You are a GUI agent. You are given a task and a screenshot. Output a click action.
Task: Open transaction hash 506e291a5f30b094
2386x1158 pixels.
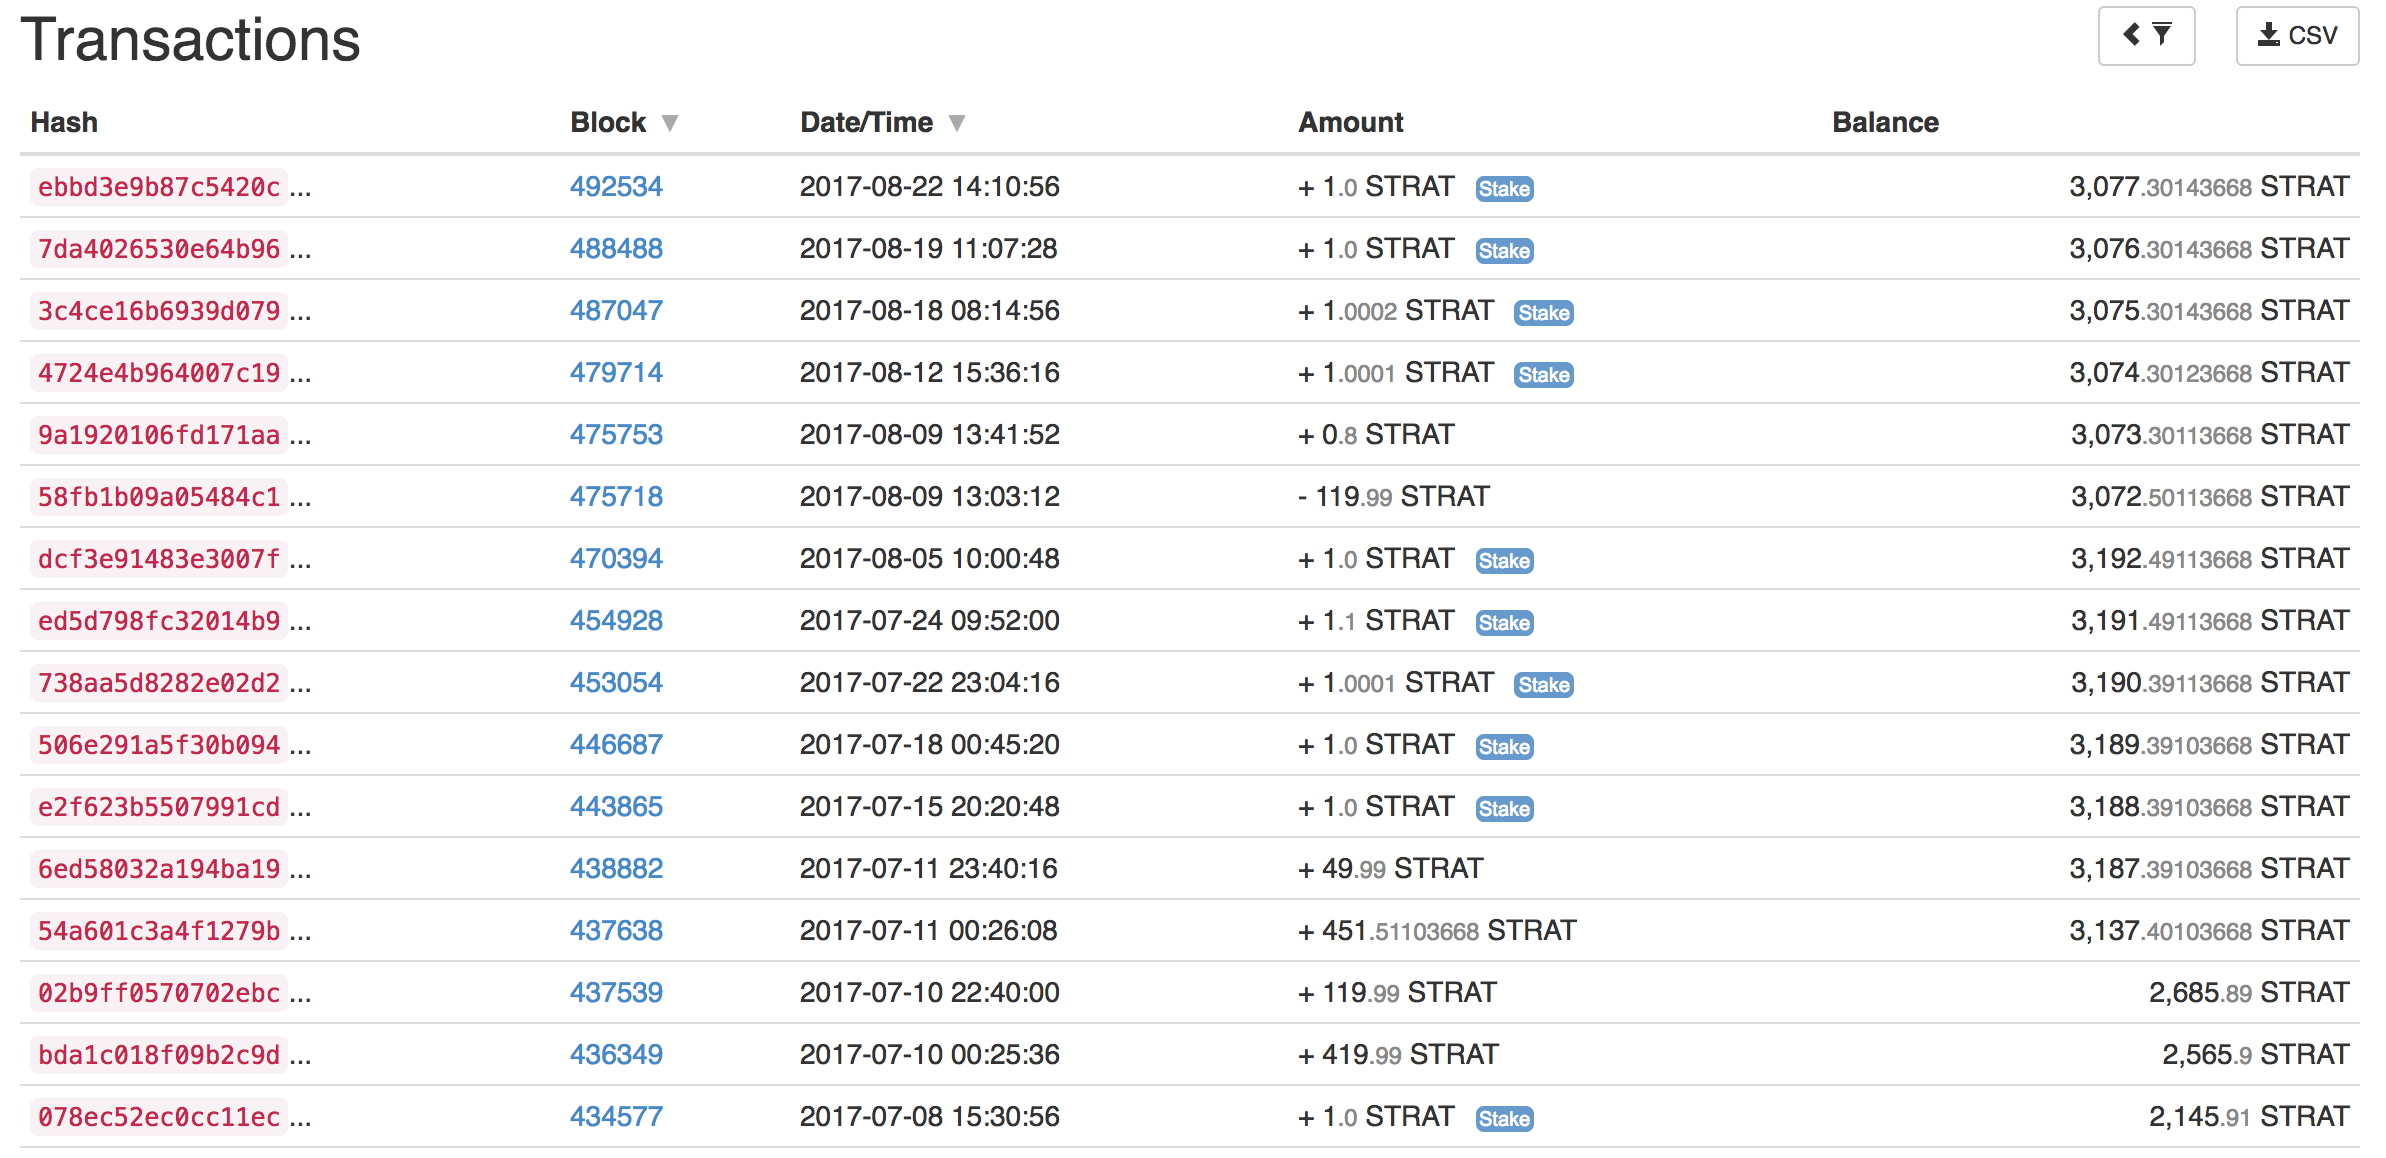pos(159,745)
